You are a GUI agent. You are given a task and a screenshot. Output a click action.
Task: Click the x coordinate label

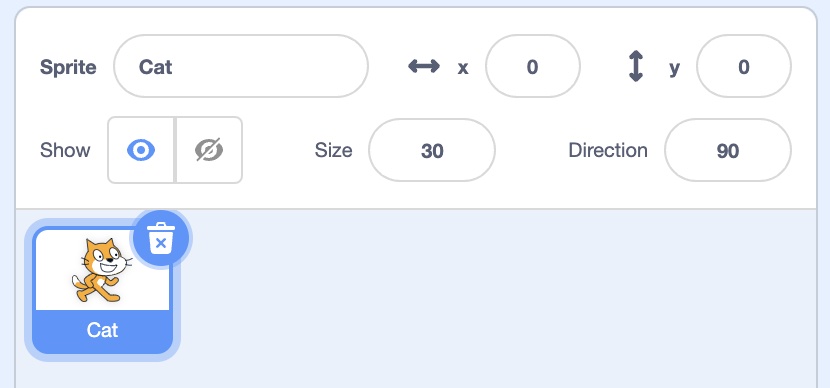463,68
